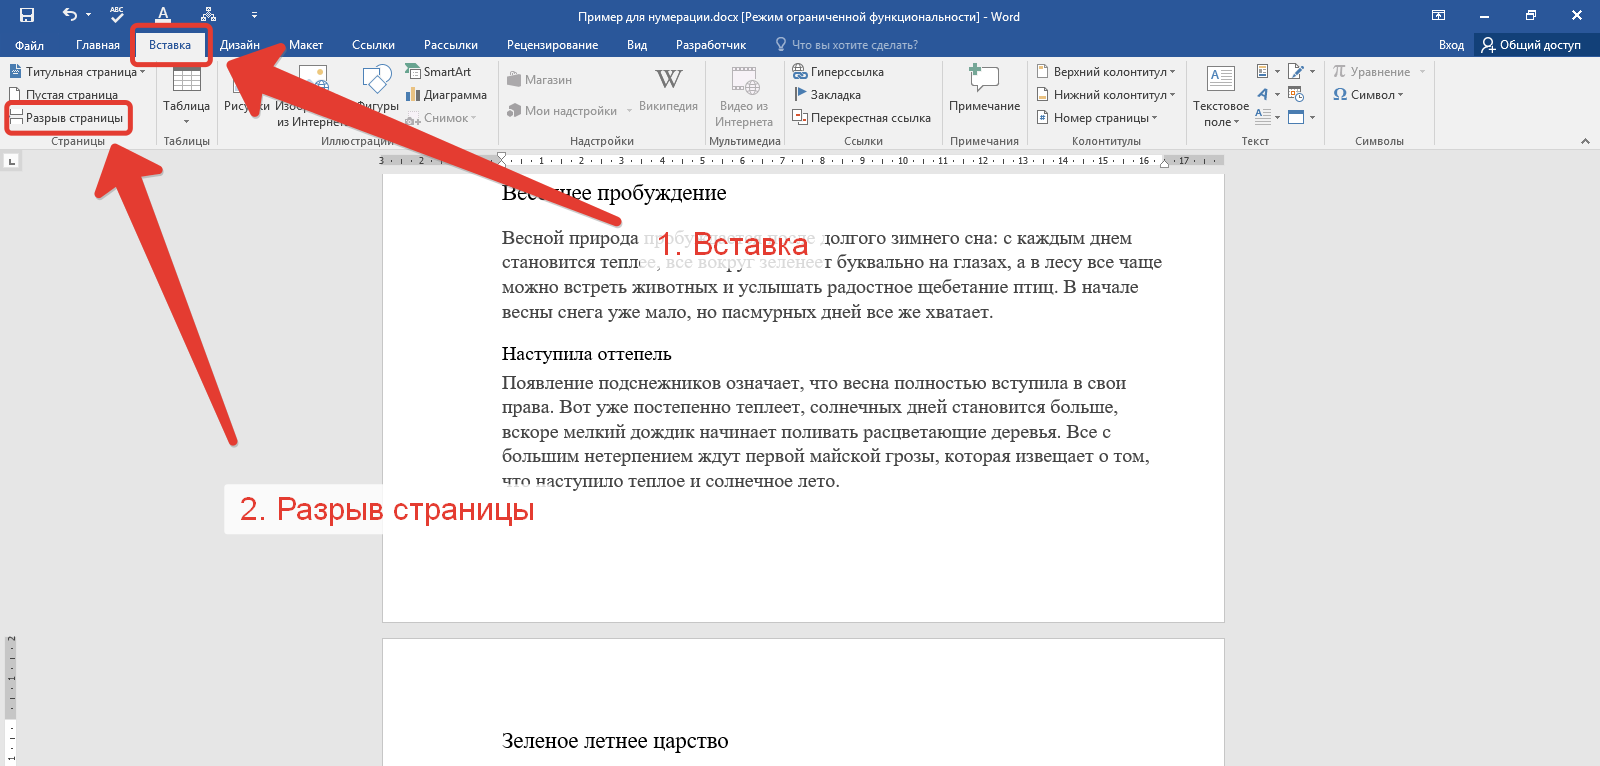Click the 'Мультимедиа' group label
This screenshot has width=1600, height=766.
click(x=745, y=141)
